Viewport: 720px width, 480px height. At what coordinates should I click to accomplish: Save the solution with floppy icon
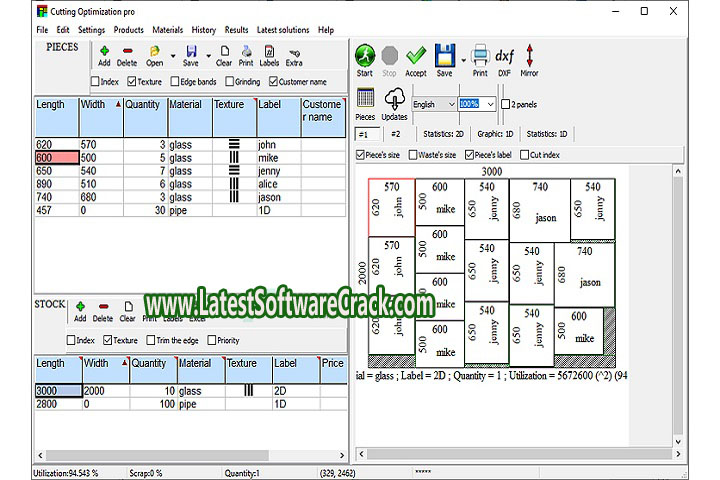tap(445, 60)
